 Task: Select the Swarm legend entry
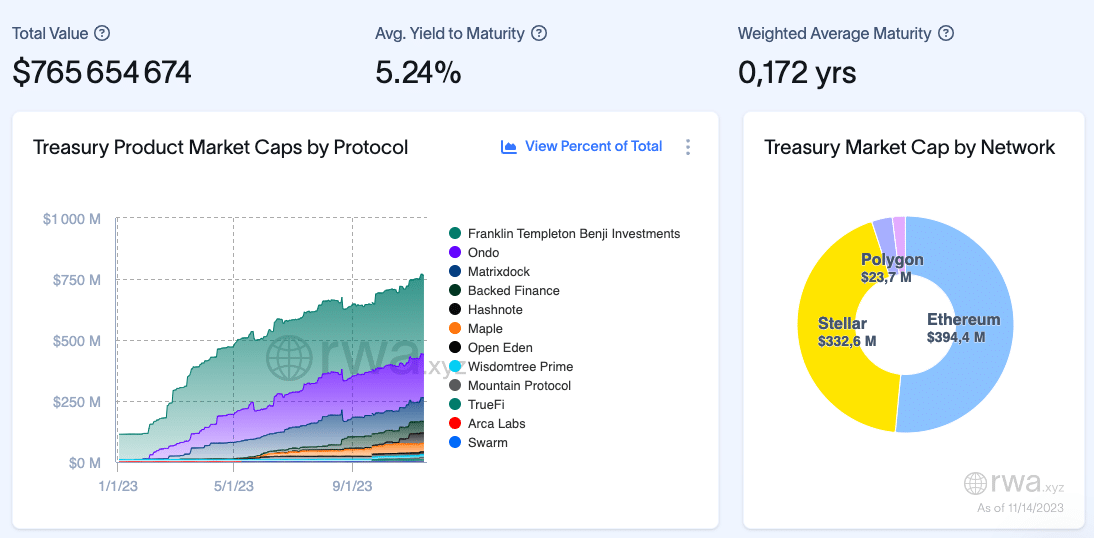pyautogui.click(x=487, y=443)
